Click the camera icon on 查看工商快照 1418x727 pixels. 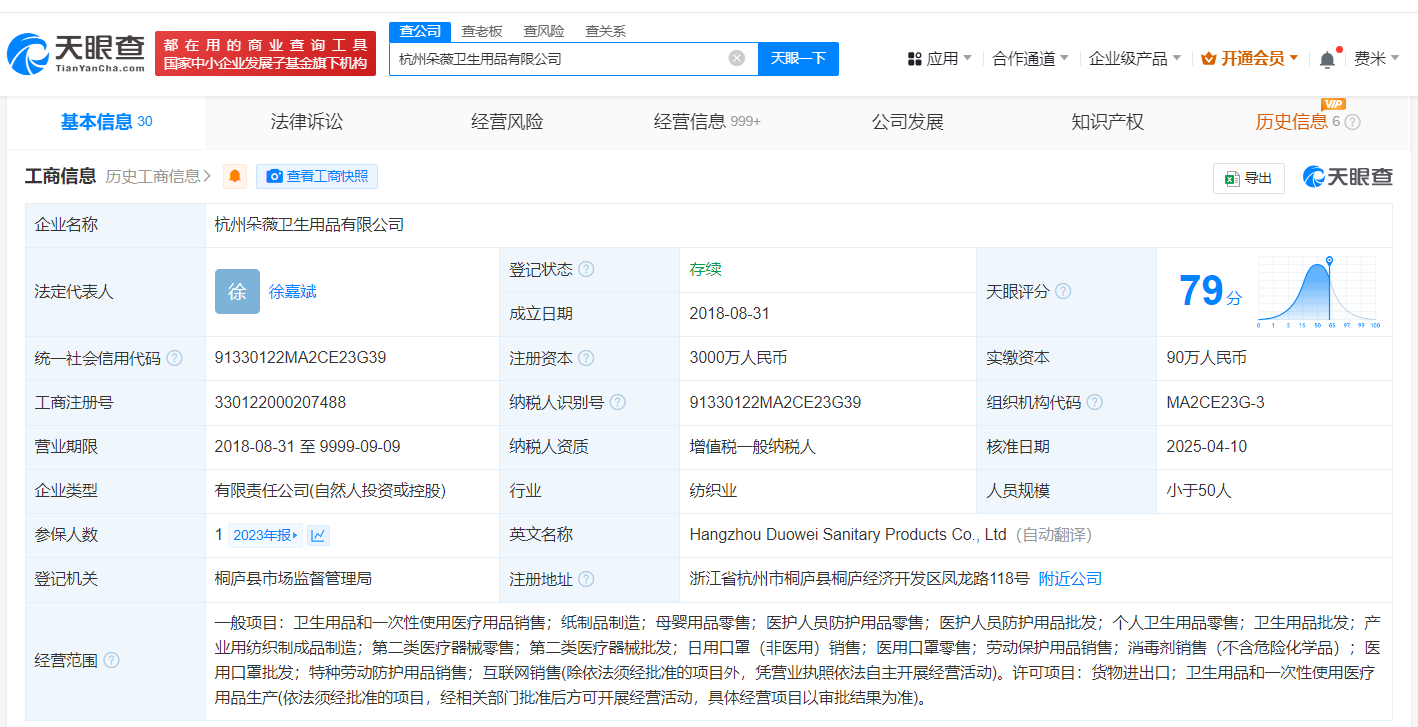(275, 176)
